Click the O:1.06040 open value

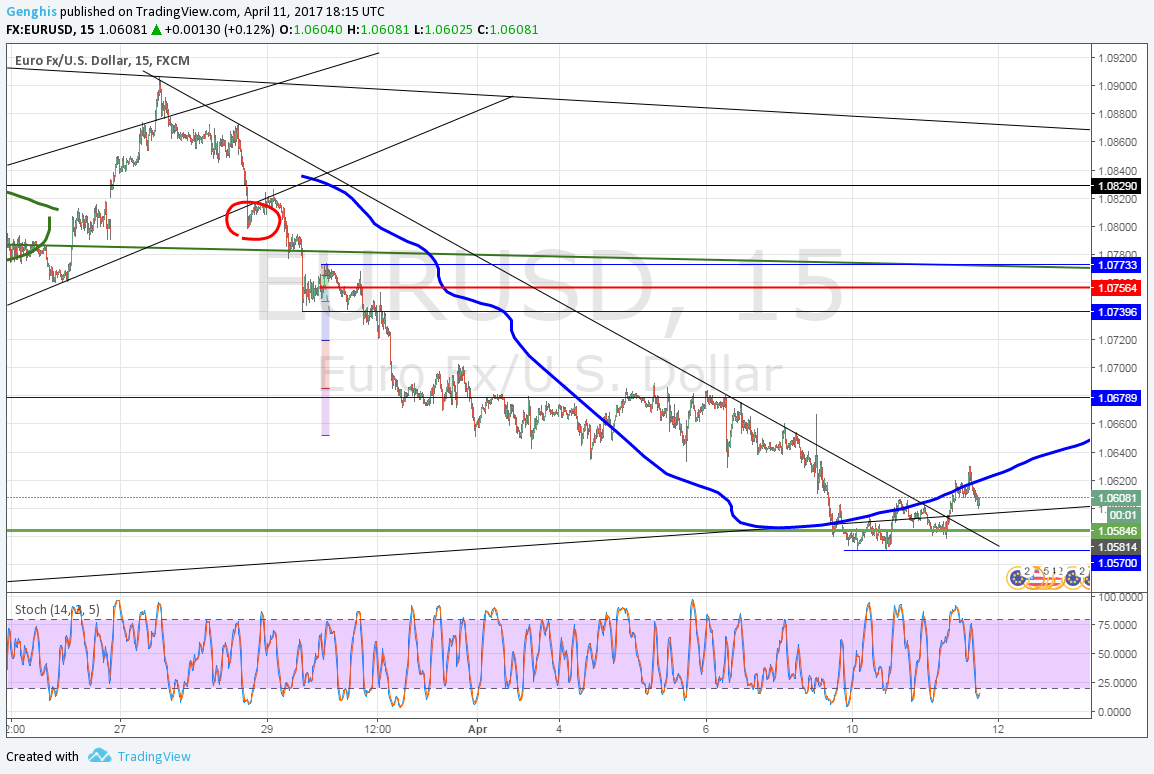tap(311, 29)
